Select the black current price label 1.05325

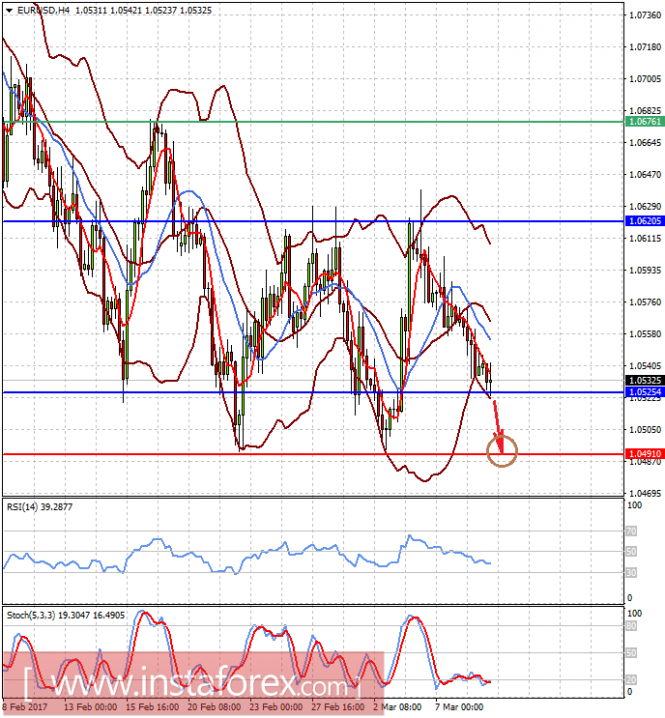(644, 381)
